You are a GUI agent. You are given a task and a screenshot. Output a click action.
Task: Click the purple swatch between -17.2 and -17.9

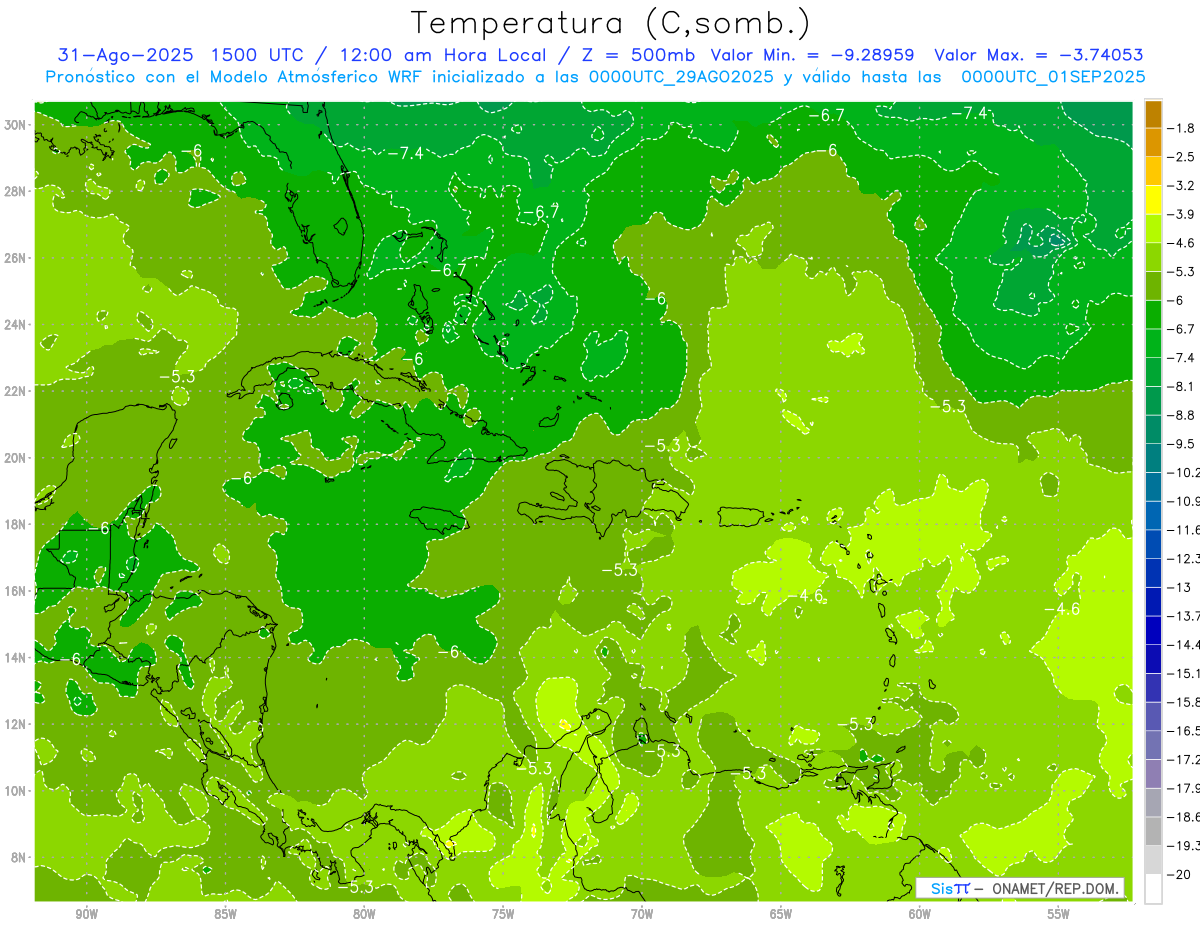(1153, 773)
